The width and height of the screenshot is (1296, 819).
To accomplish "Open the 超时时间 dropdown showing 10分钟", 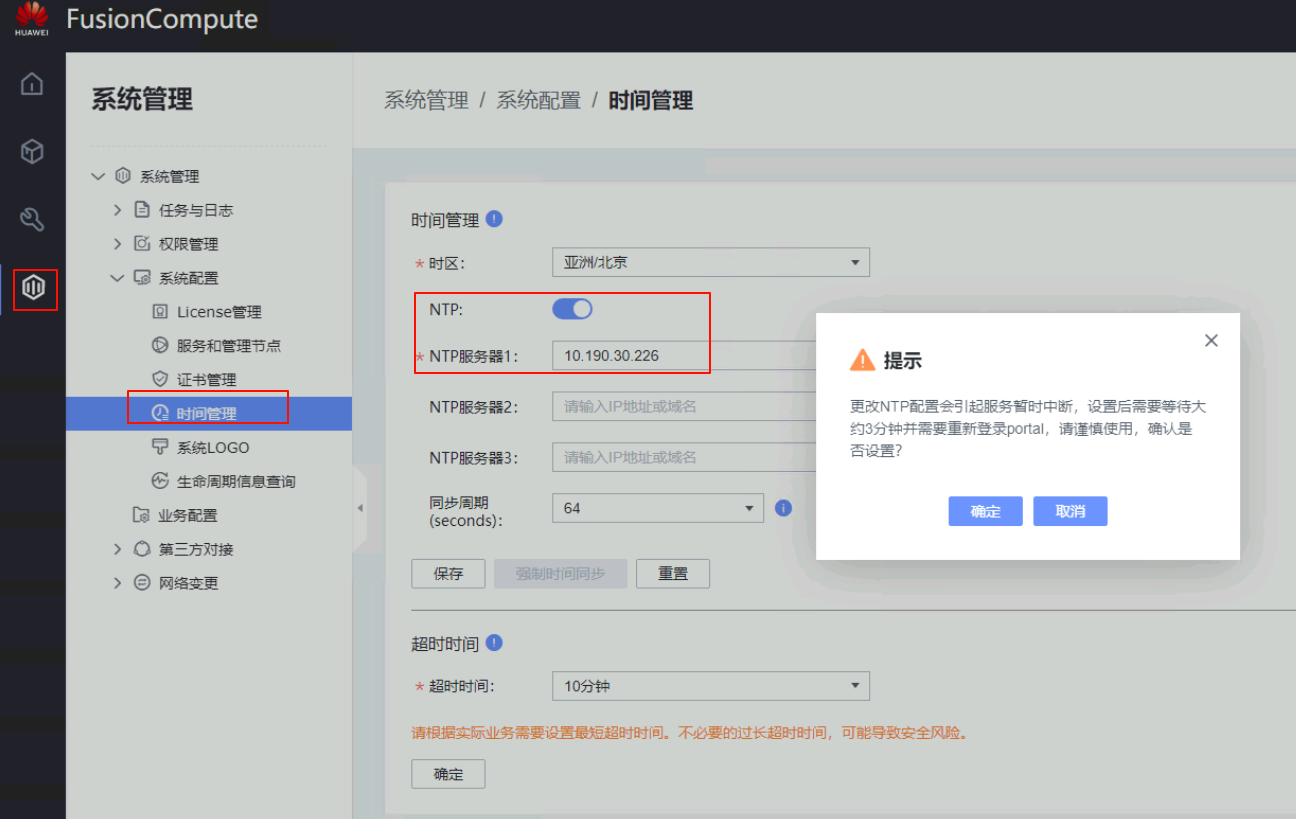I will pos(710,686).
